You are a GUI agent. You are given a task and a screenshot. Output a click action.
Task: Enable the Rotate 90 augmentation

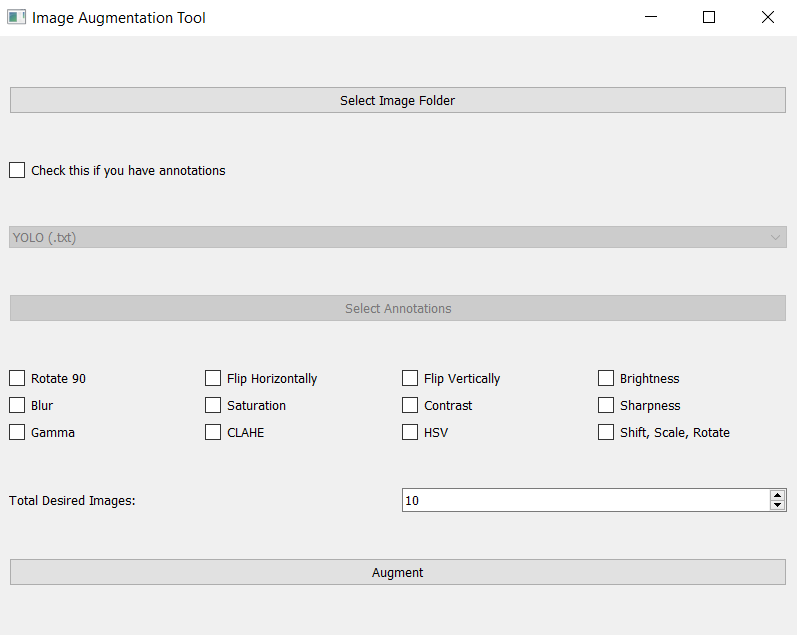(17, 378)
